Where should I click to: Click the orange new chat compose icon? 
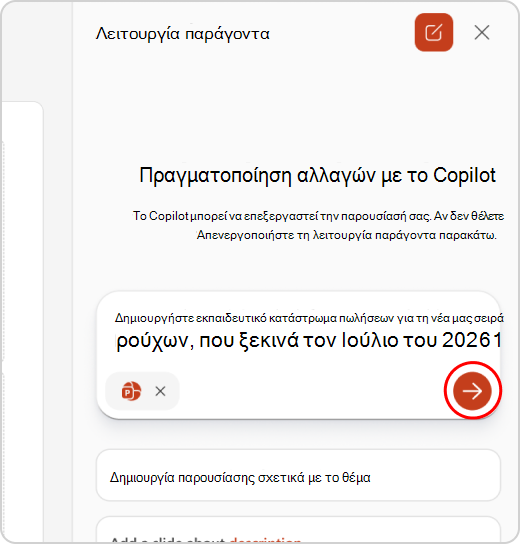(434, 33)
